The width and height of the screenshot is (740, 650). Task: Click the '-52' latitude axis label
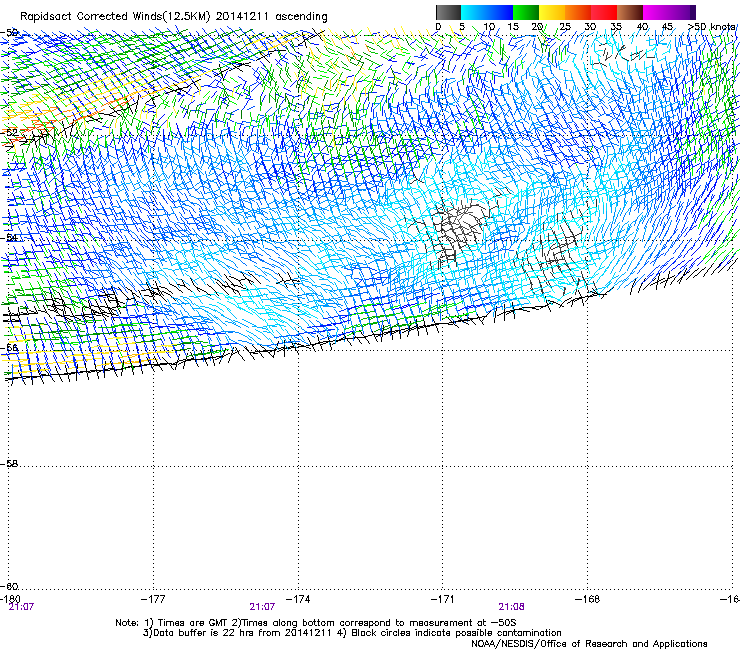(9, 133)
